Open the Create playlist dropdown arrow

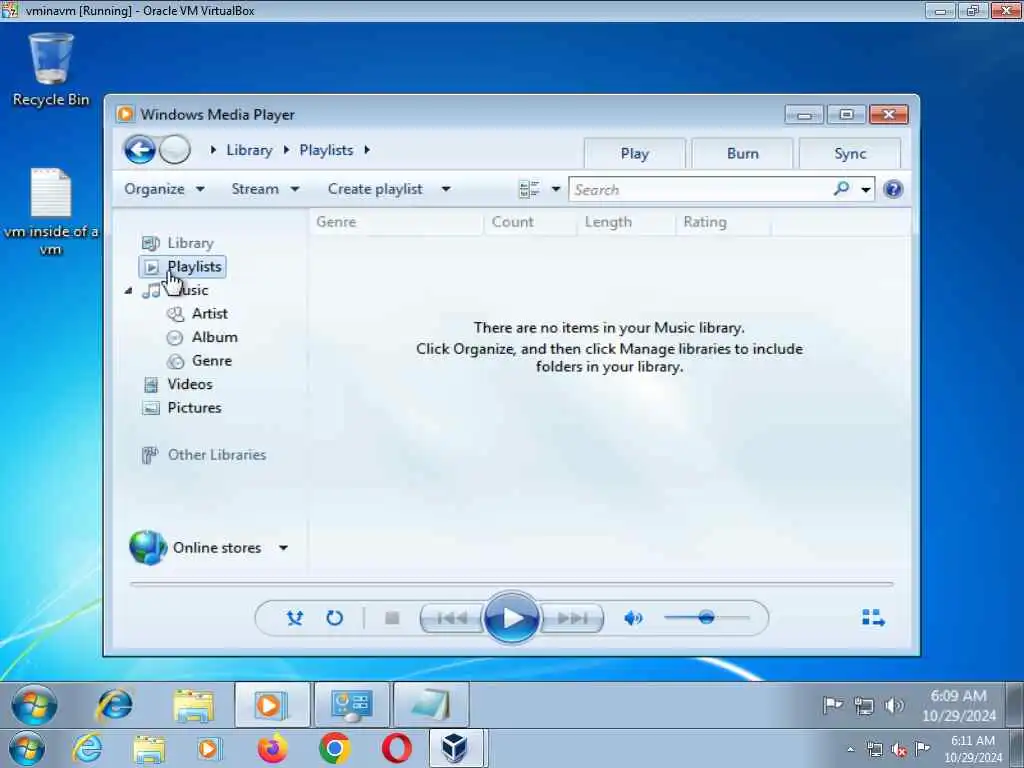click(x=446, y=189)
